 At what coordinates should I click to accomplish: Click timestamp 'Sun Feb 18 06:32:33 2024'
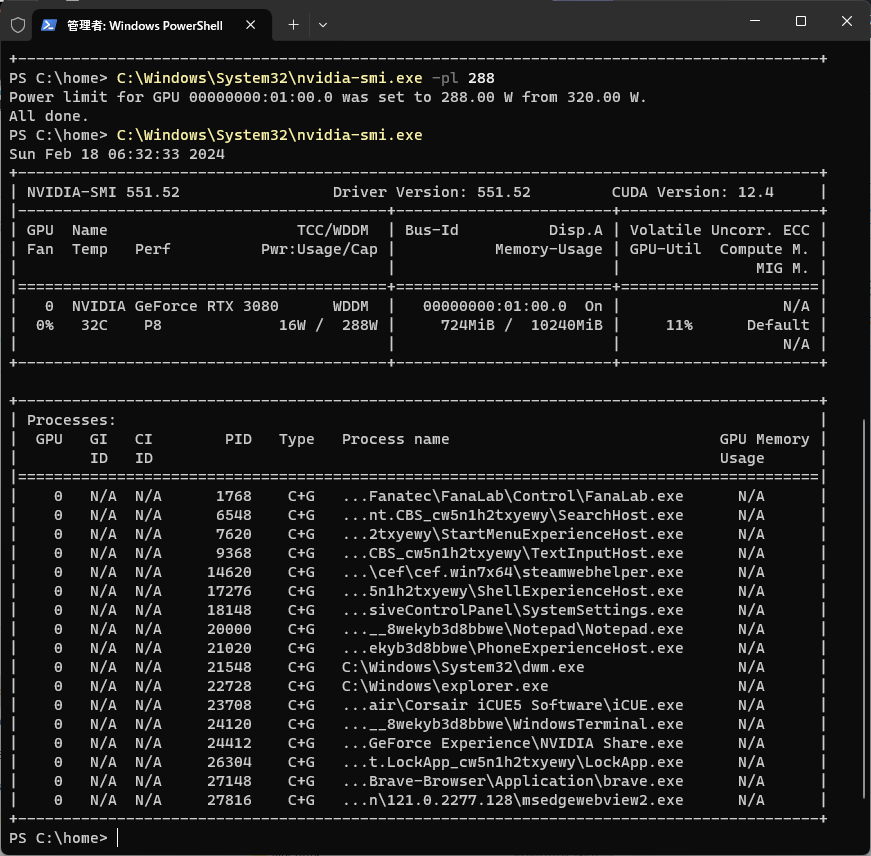pyautogui.click(x=117, y=154)
